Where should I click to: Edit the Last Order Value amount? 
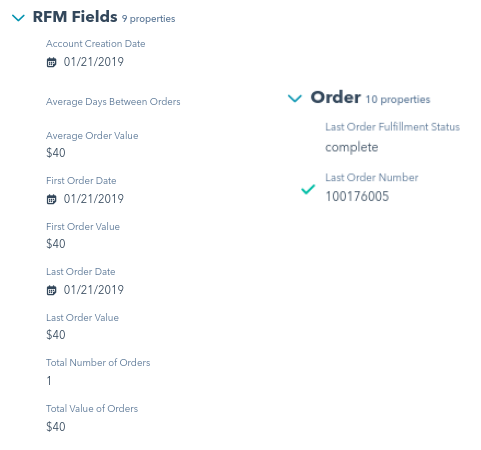click(56, 335)
